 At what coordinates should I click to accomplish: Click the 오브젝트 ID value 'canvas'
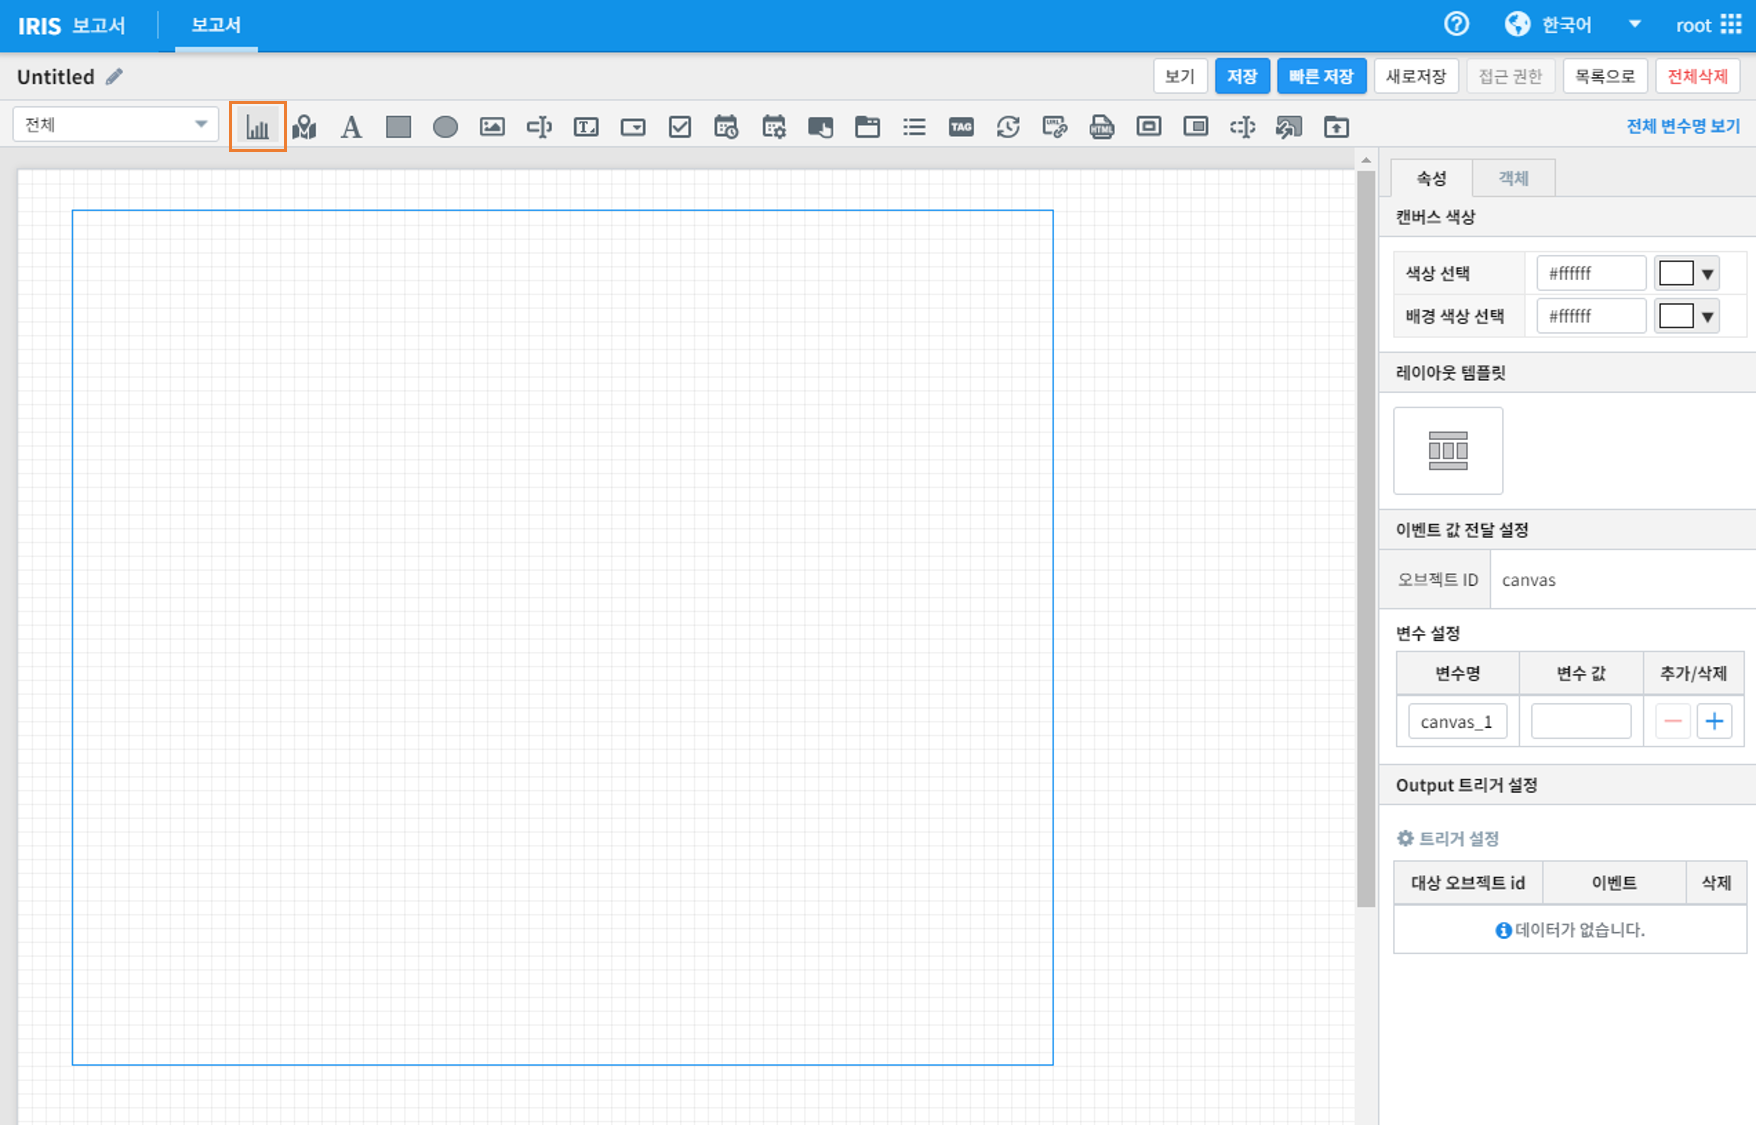[x=1529, y=580]
